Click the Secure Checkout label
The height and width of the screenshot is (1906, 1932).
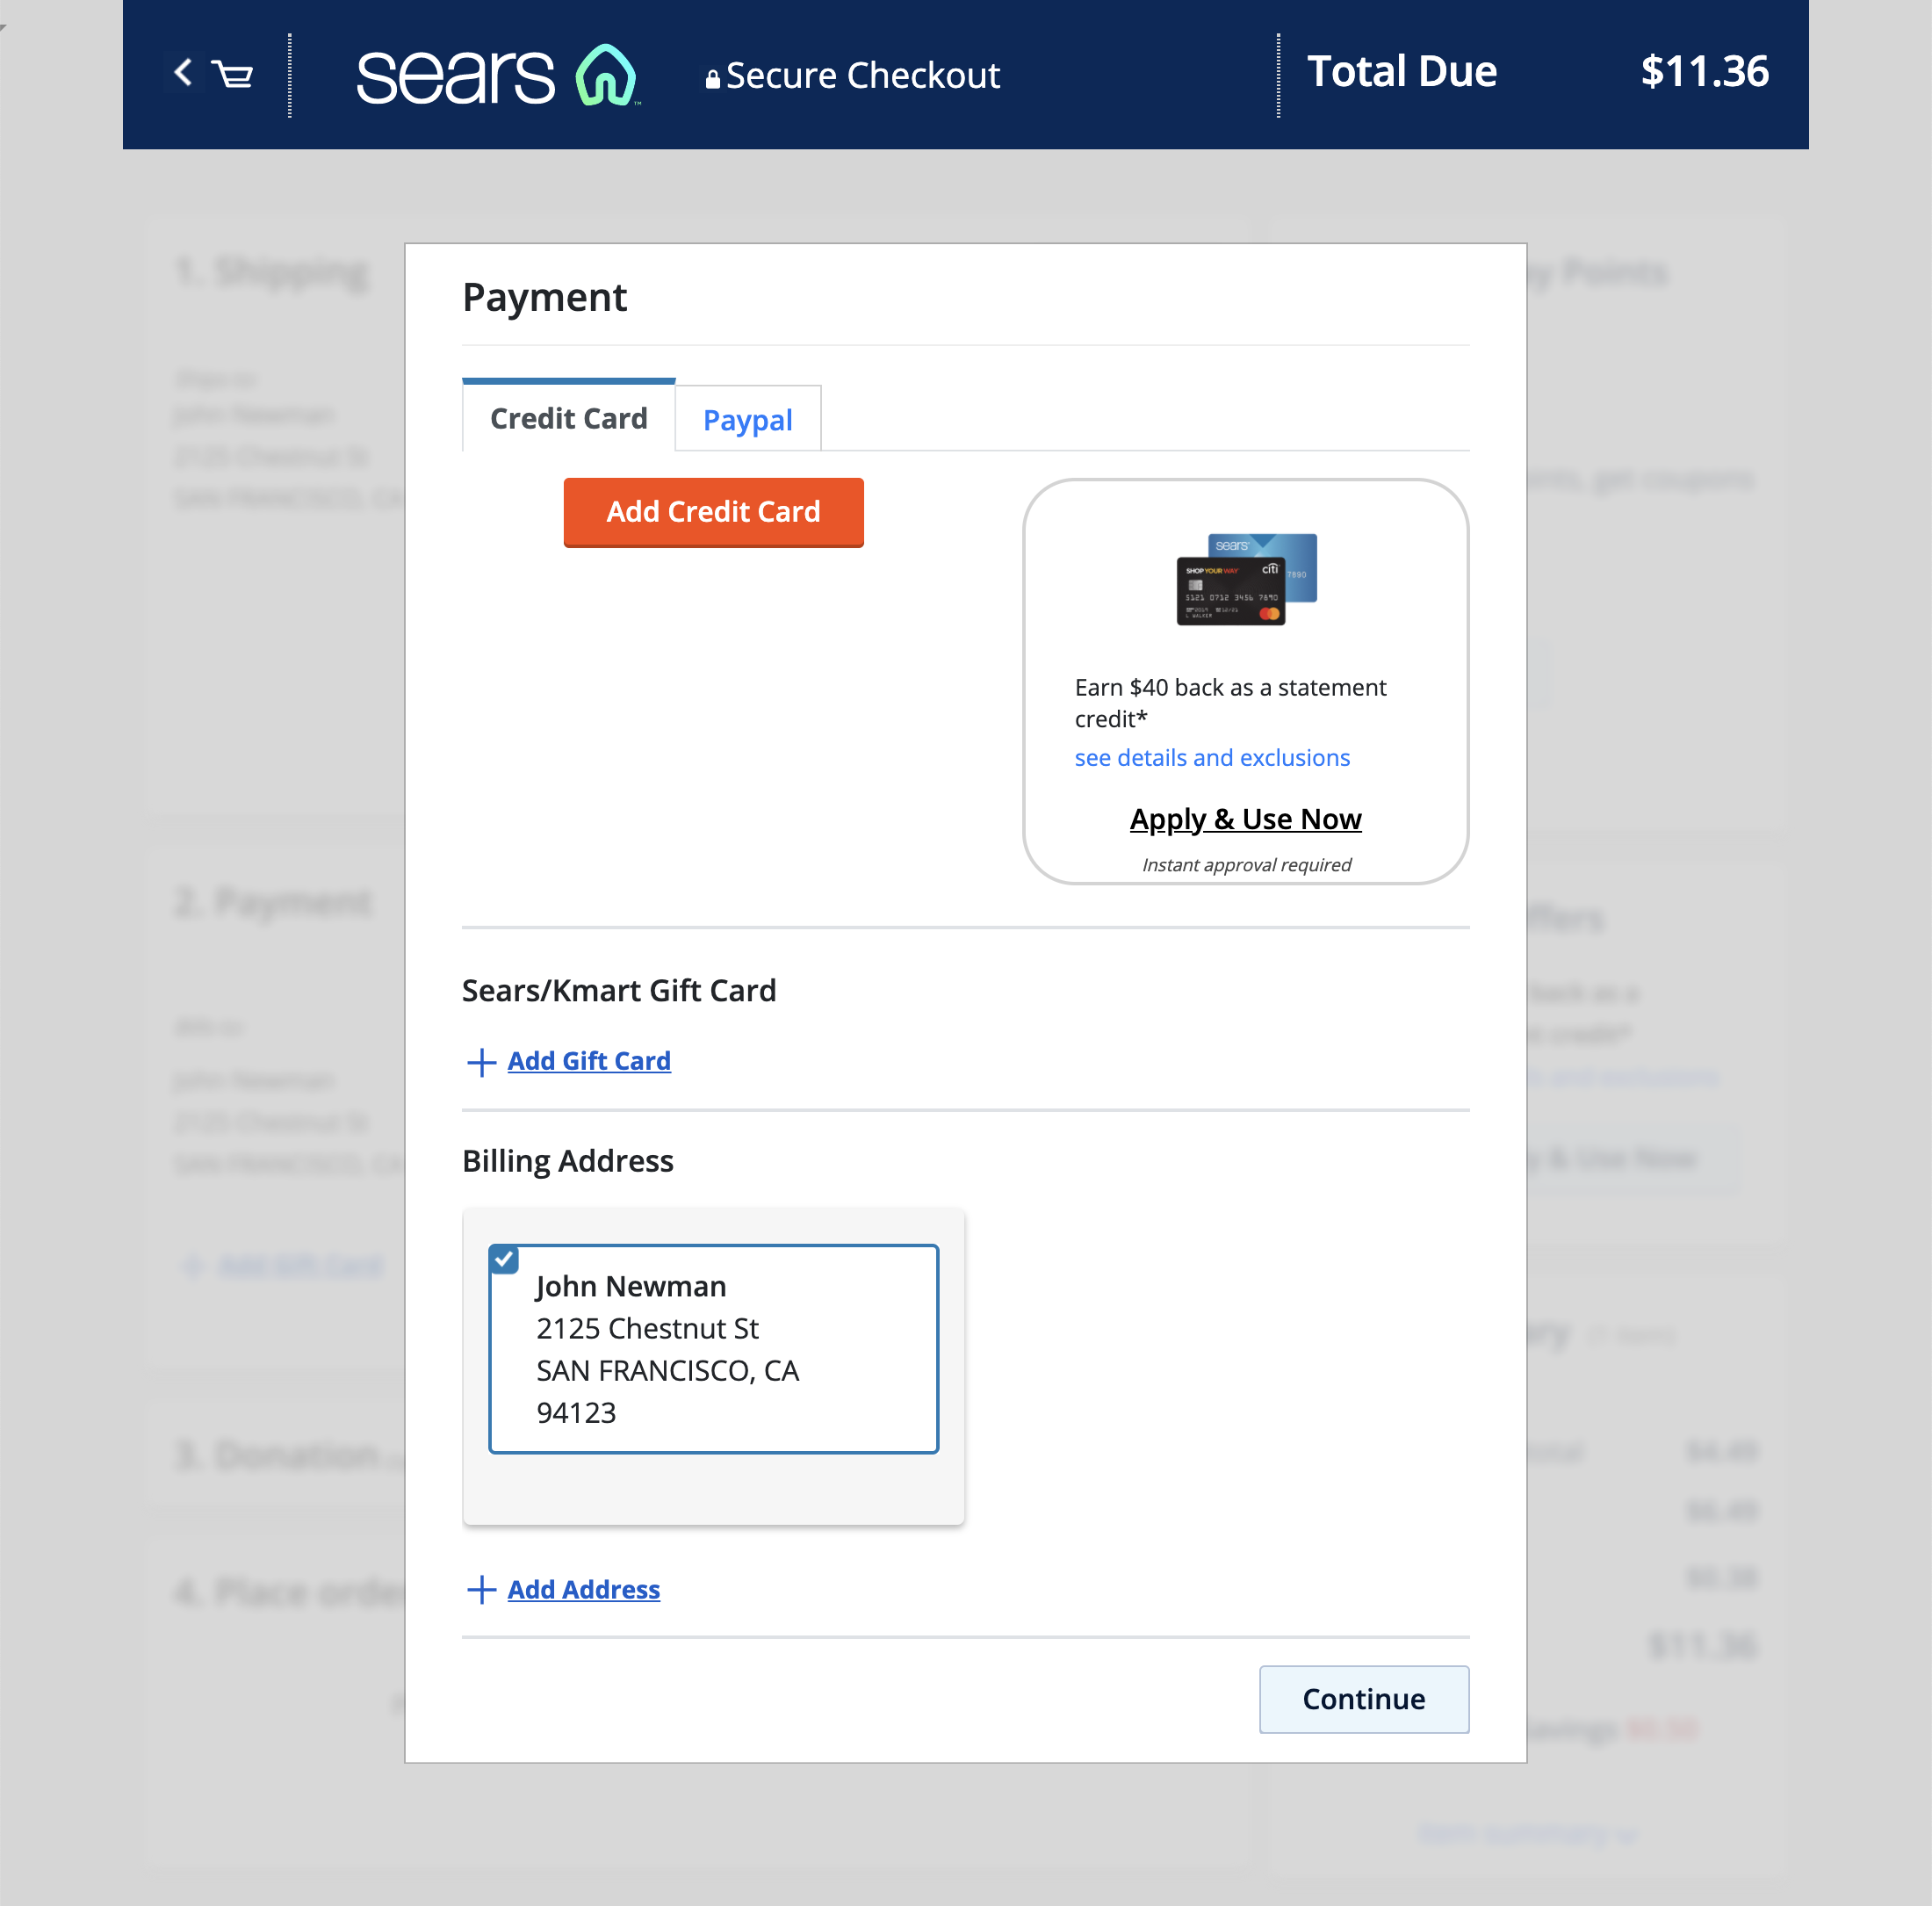[x=862, y=76]
